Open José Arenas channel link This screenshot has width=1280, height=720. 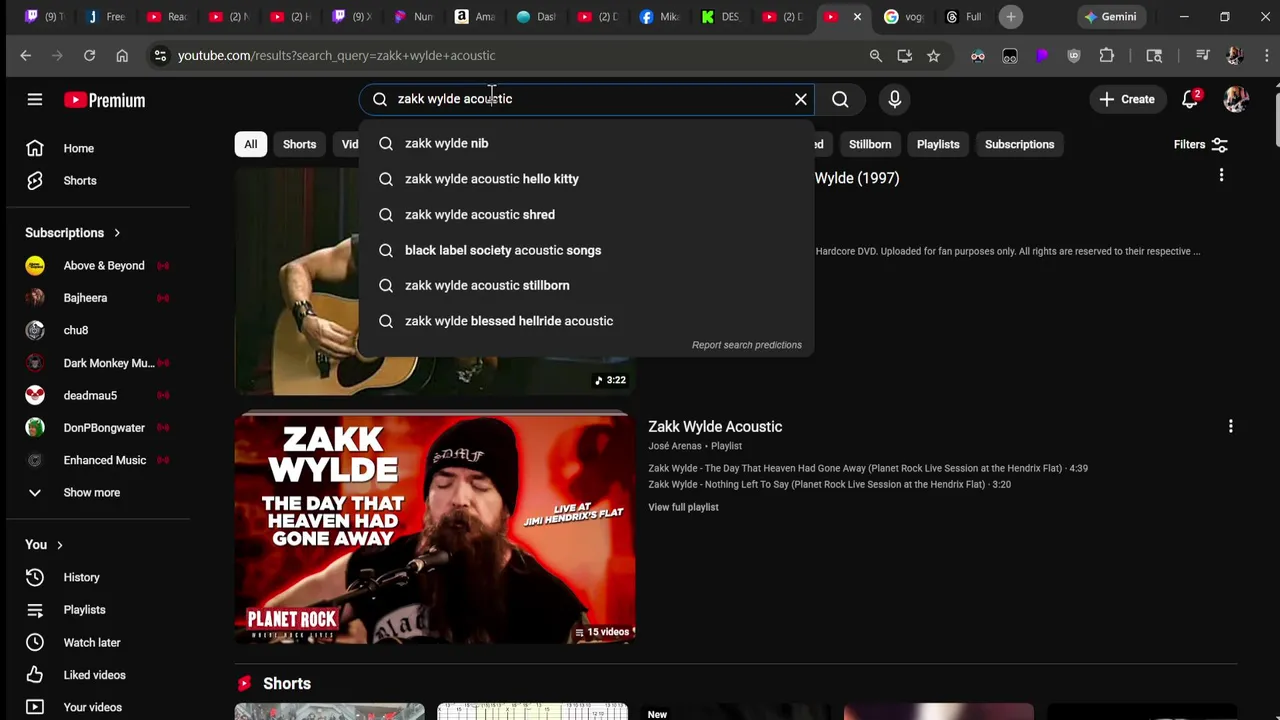pyautogui.click(x=675, y=446)
